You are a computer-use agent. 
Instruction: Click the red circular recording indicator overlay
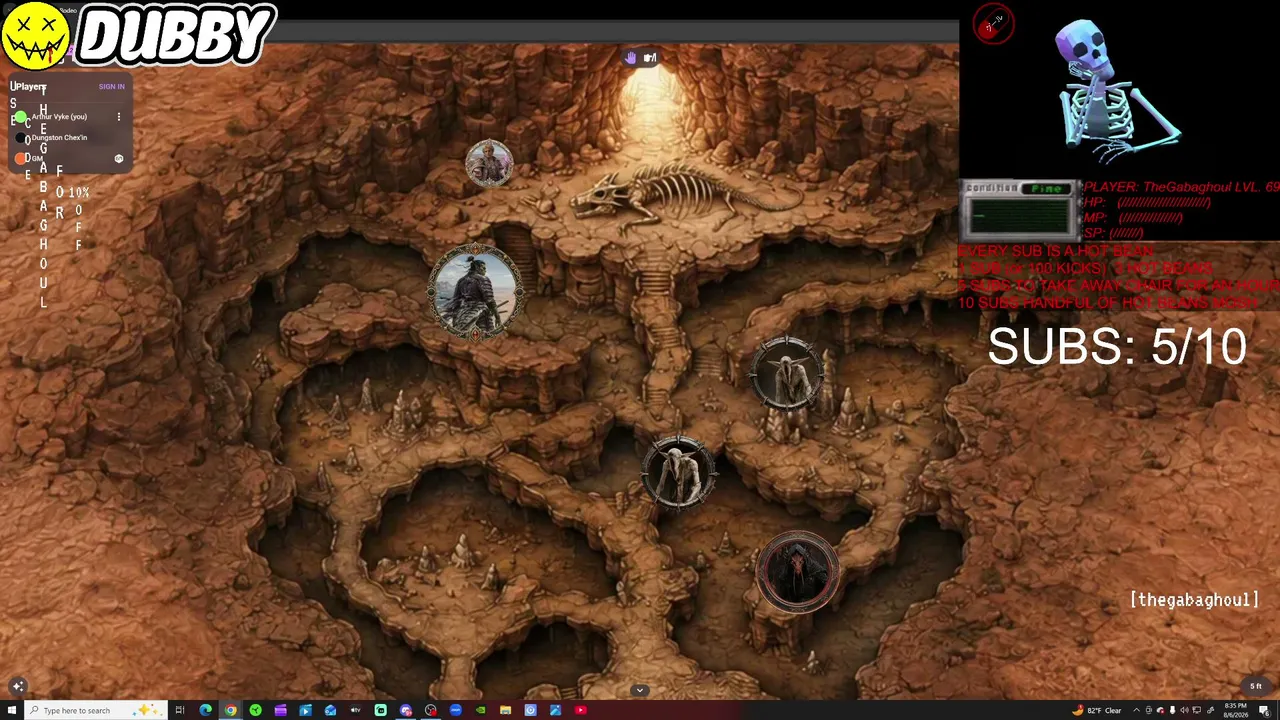point(993,25)
